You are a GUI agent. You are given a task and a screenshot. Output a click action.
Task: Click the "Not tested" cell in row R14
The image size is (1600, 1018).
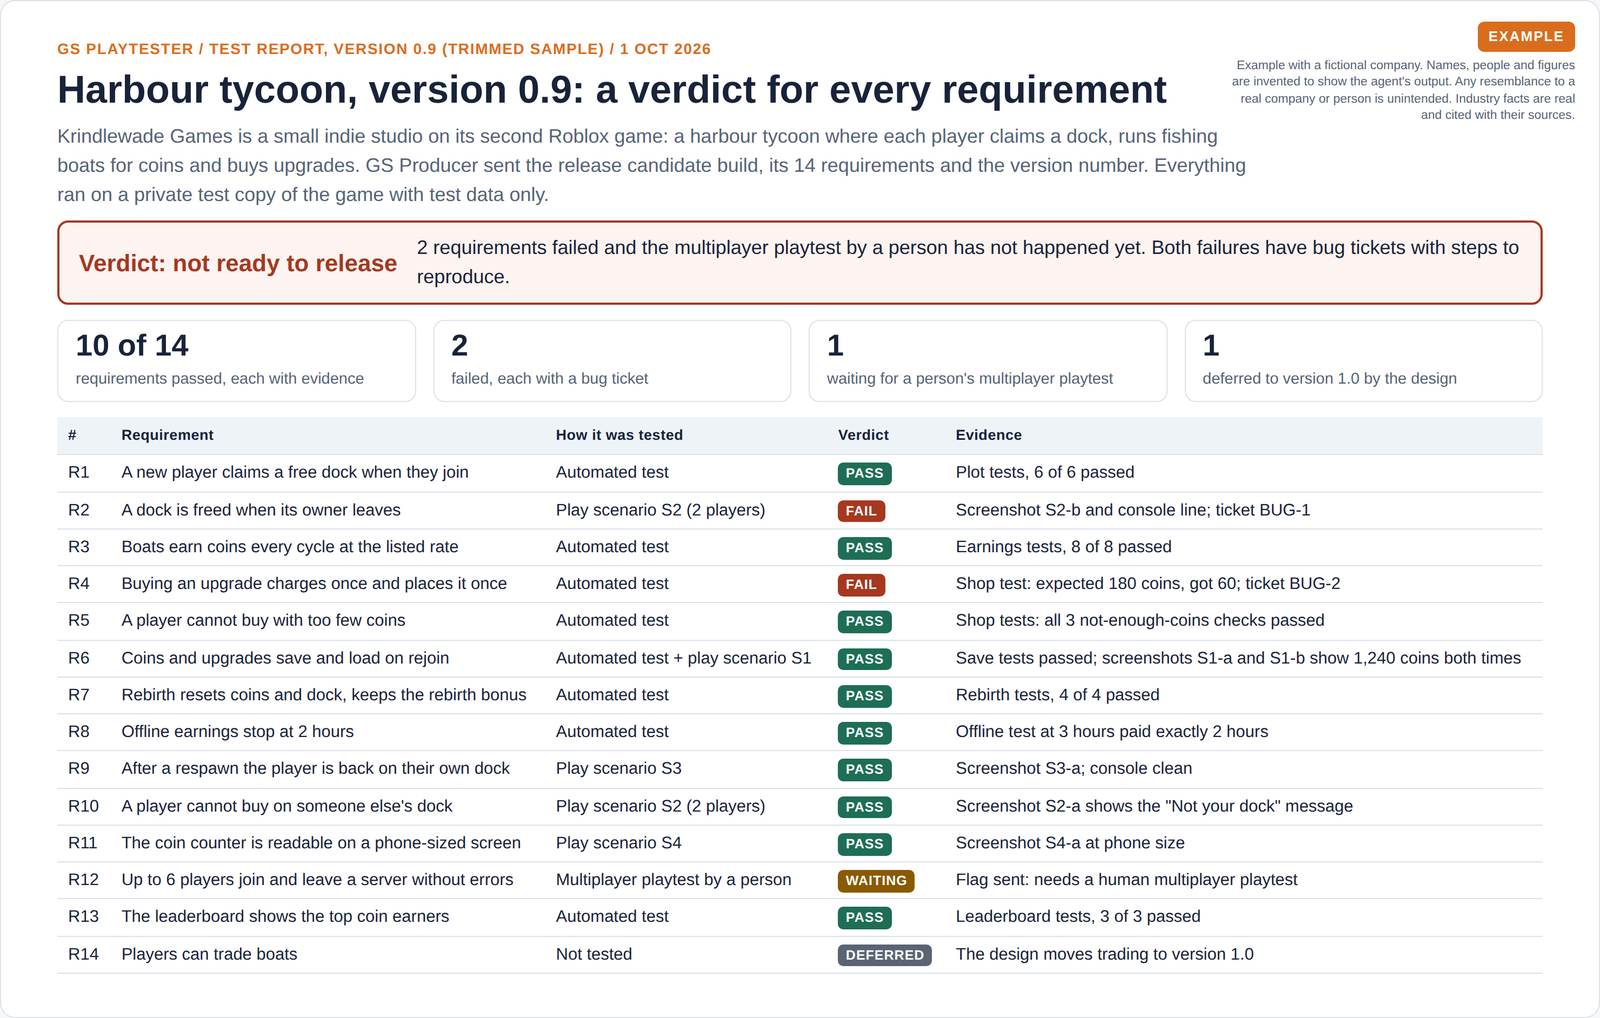coord(594,954)
